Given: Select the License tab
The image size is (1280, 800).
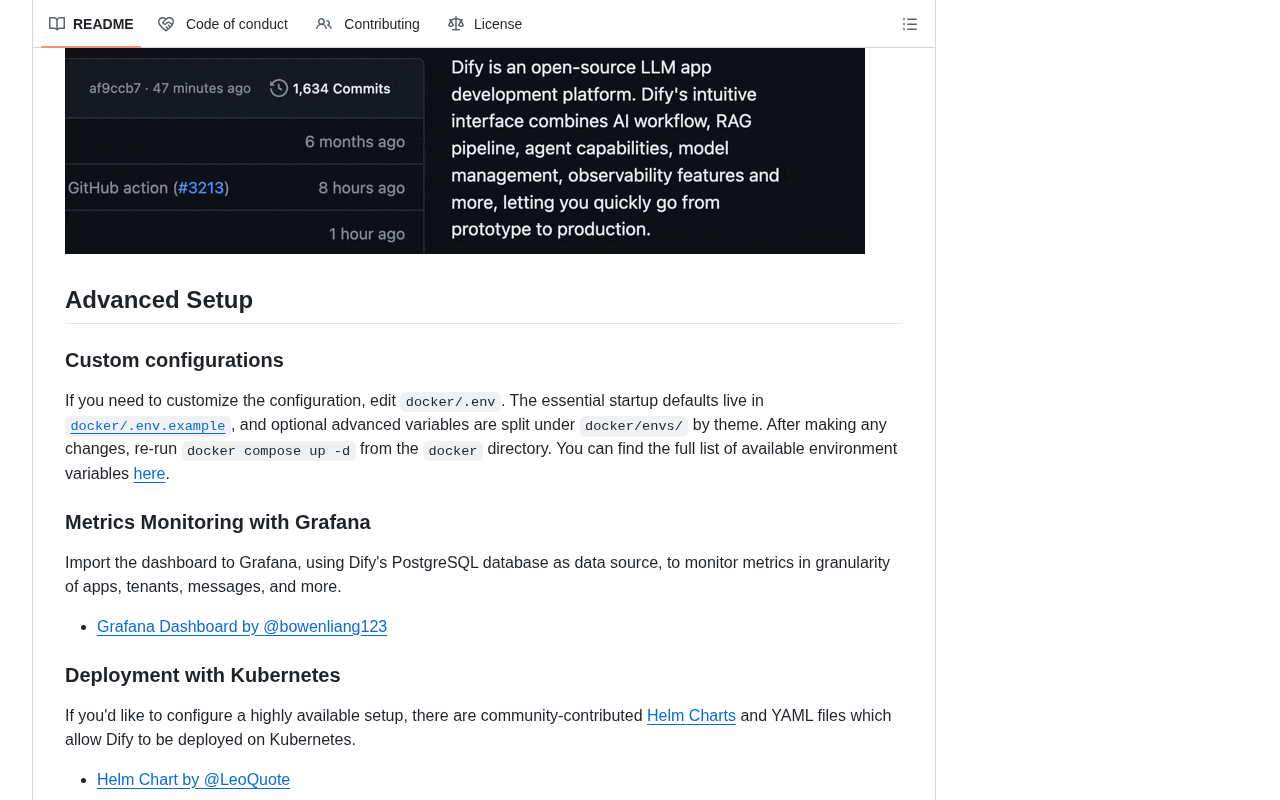Looking at the screenshot, I should tap(485, 24).
